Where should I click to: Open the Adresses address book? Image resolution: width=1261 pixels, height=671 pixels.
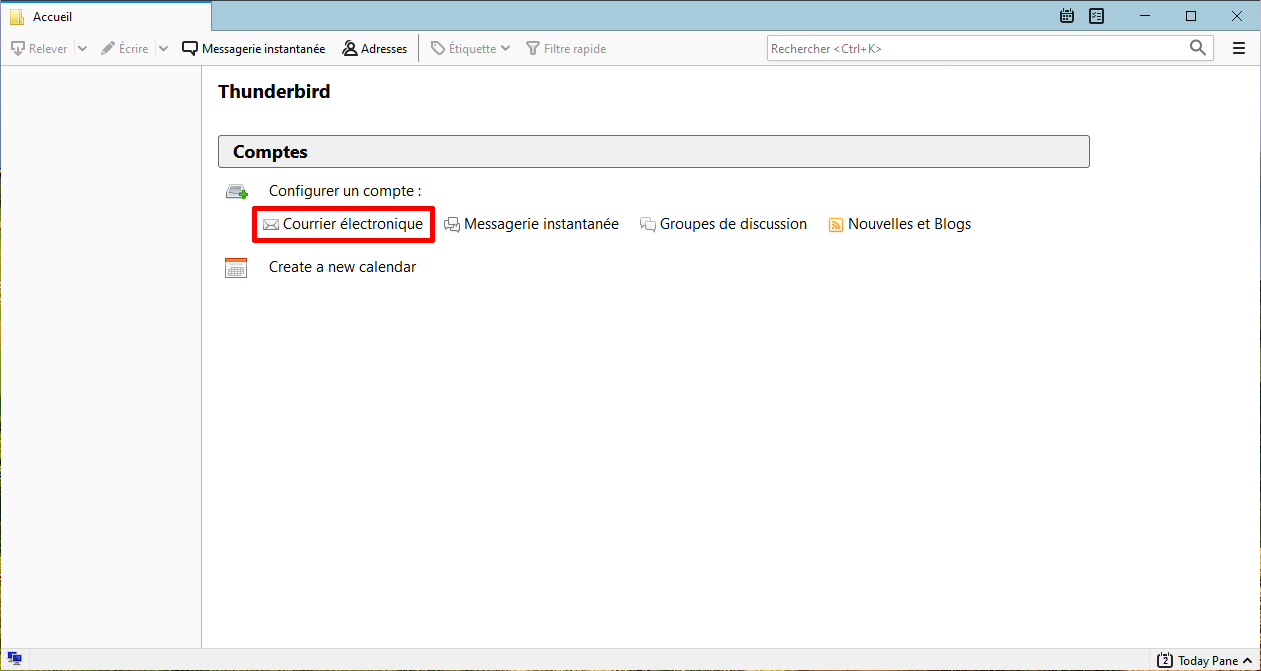pos(375,48)
